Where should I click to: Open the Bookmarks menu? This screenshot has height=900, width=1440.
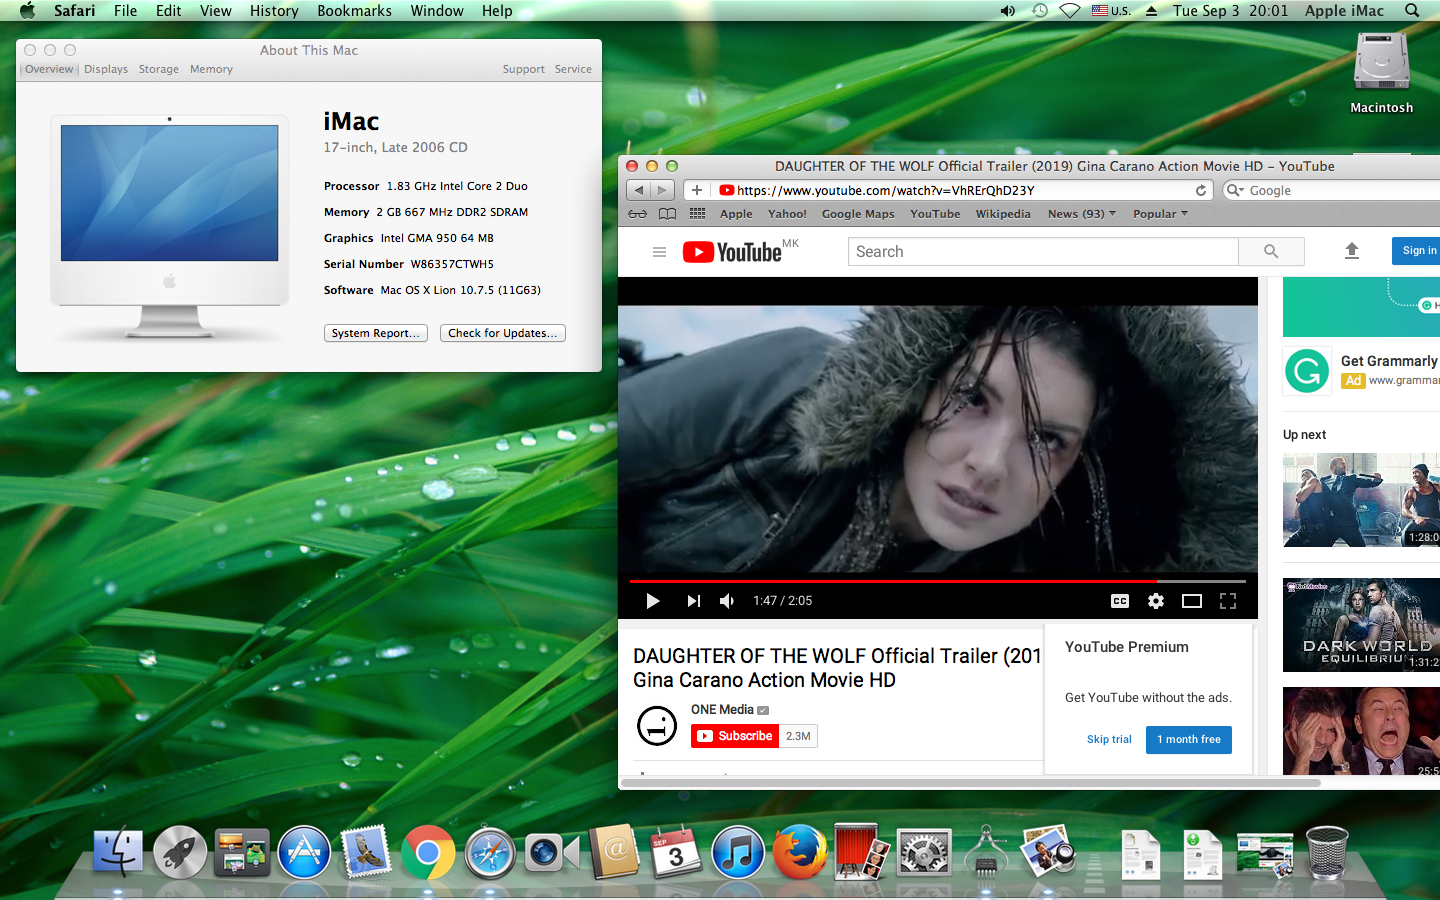click(x=354, y=11)
